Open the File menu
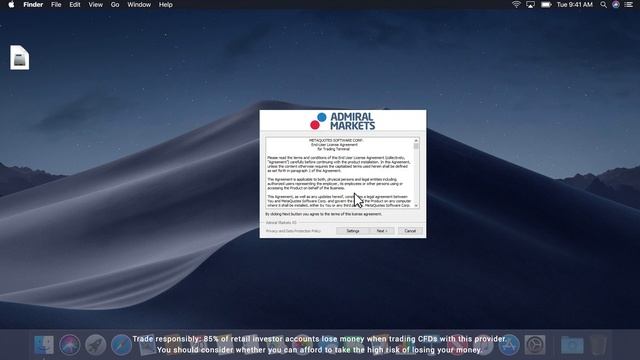Screen dimensions: 640x360 pyautogui.click(x=56, y=4)
